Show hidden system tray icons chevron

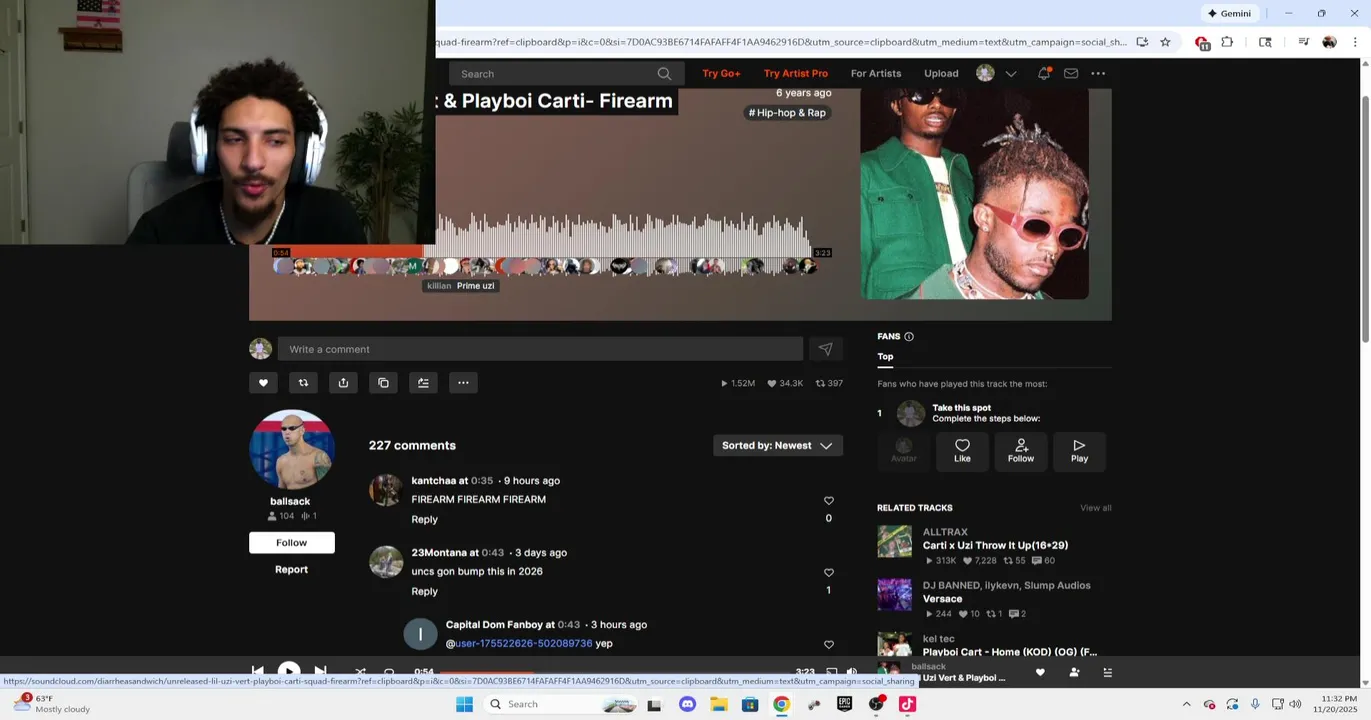(x=1186, y=704)
